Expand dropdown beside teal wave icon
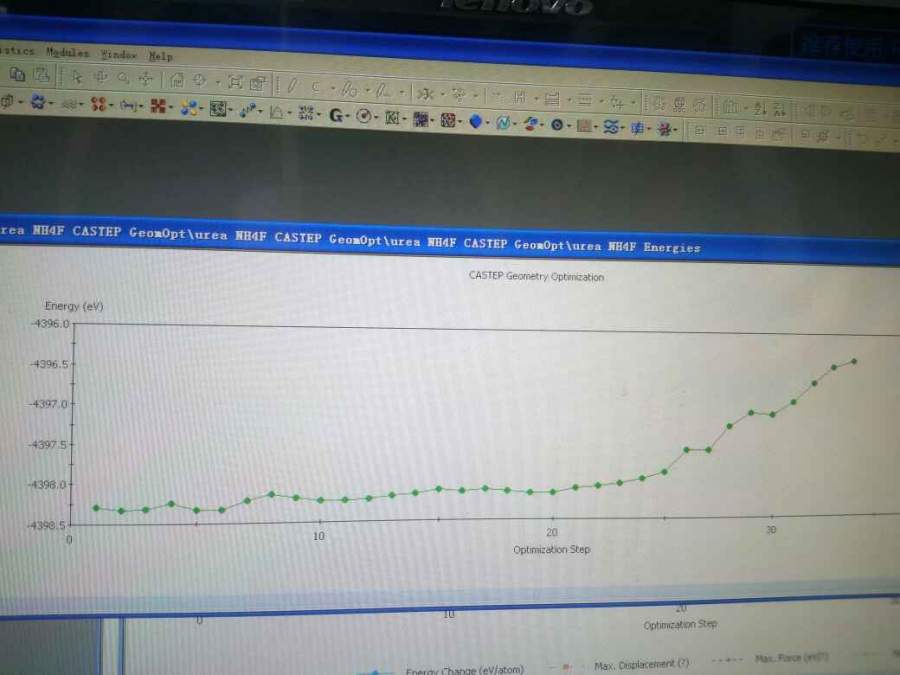The image size is (900, 675). coord(515,124)
